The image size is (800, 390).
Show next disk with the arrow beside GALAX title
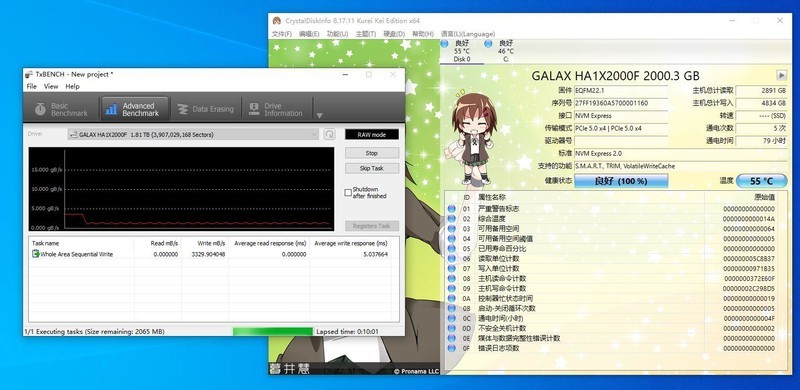tap(782, 75)
